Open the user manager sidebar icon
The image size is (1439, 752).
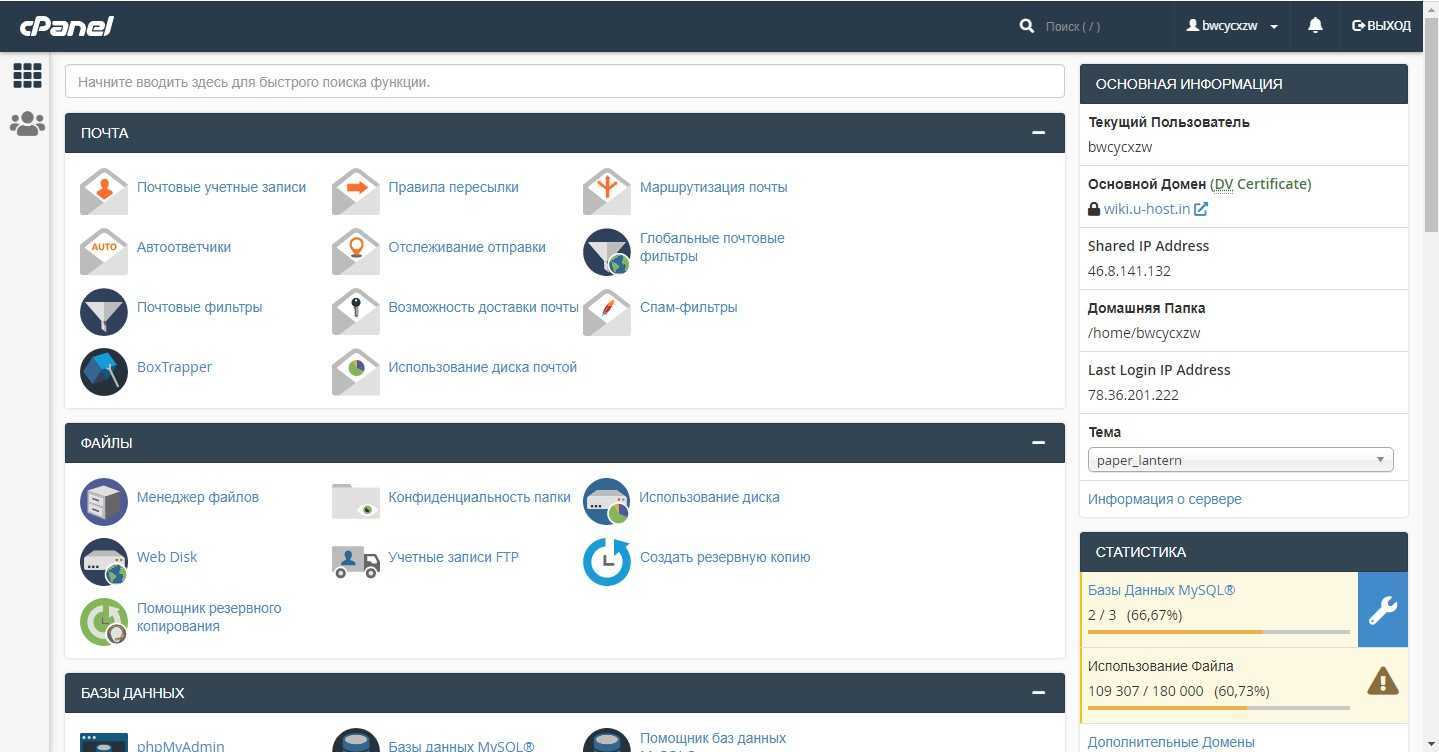click(x=27, y=124)
